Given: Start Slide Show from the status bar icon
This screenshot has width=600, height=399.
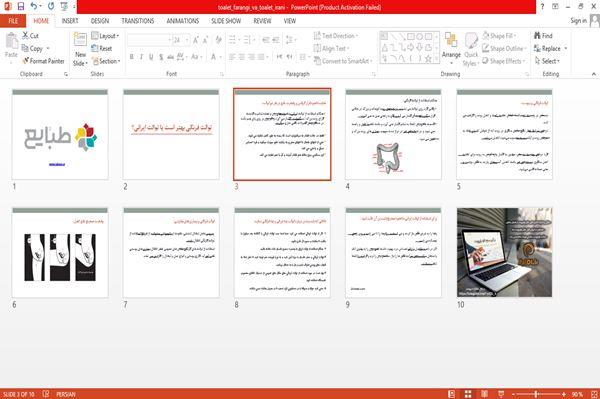Looking at the screenshot, I should point(501,394).
